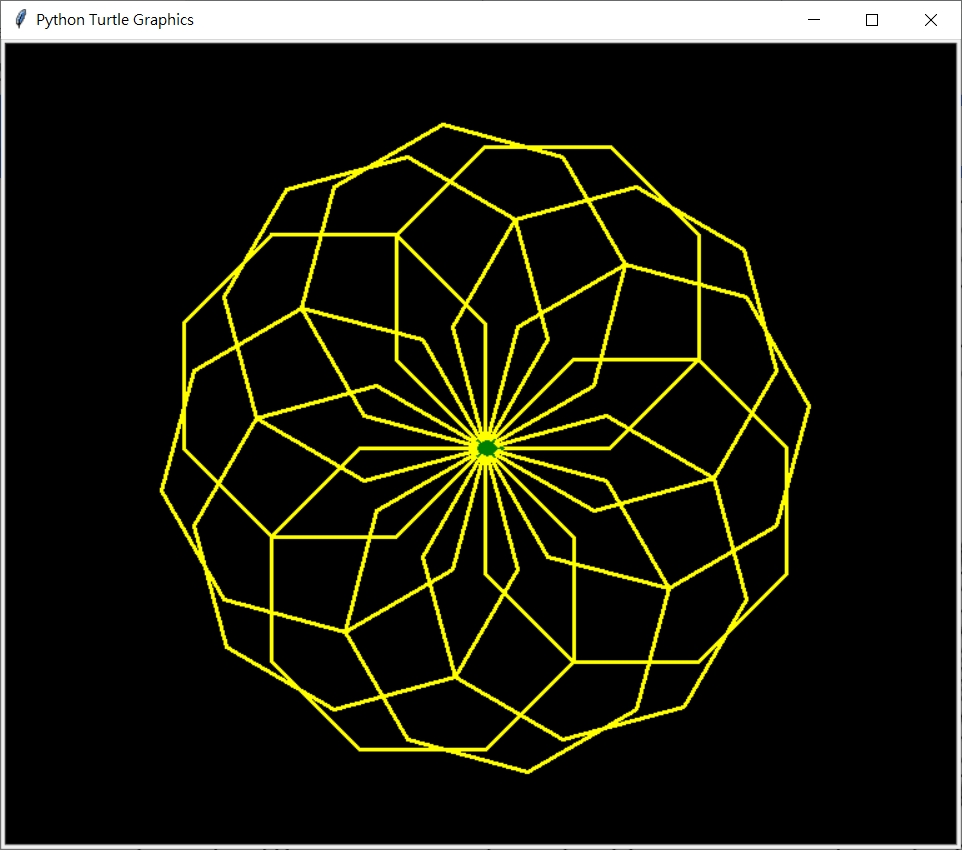Click the black canvas background area

100,700
